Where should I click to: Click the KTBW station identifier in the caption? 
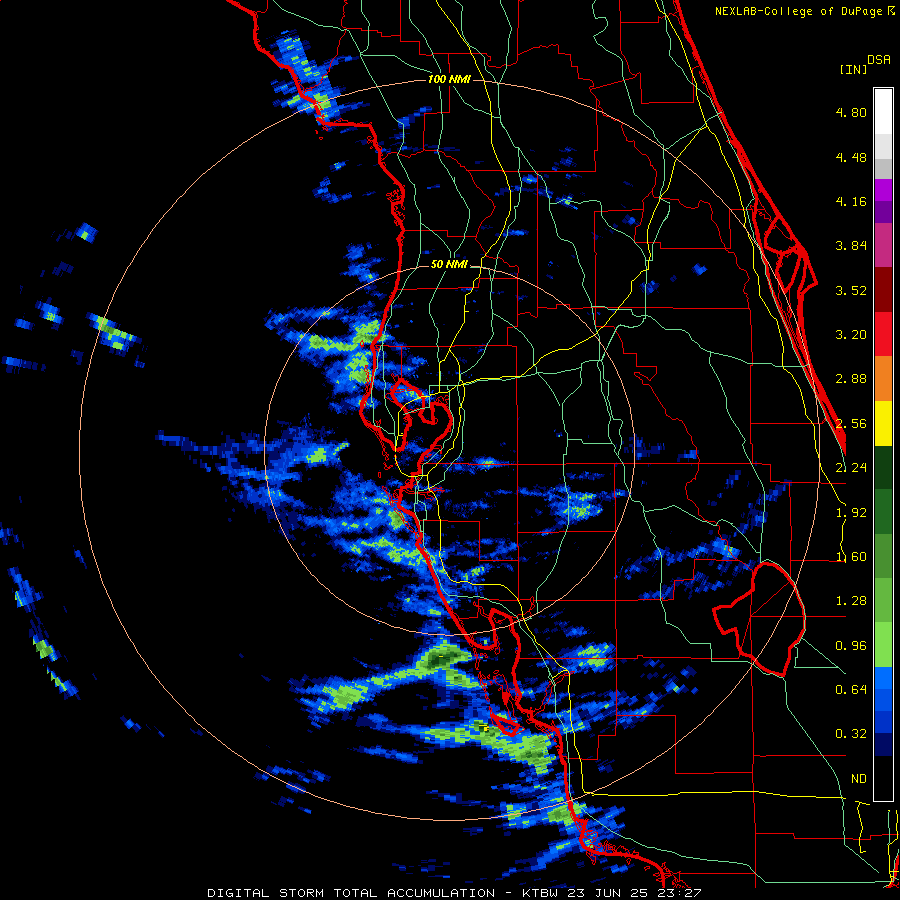tap(541, 893)
